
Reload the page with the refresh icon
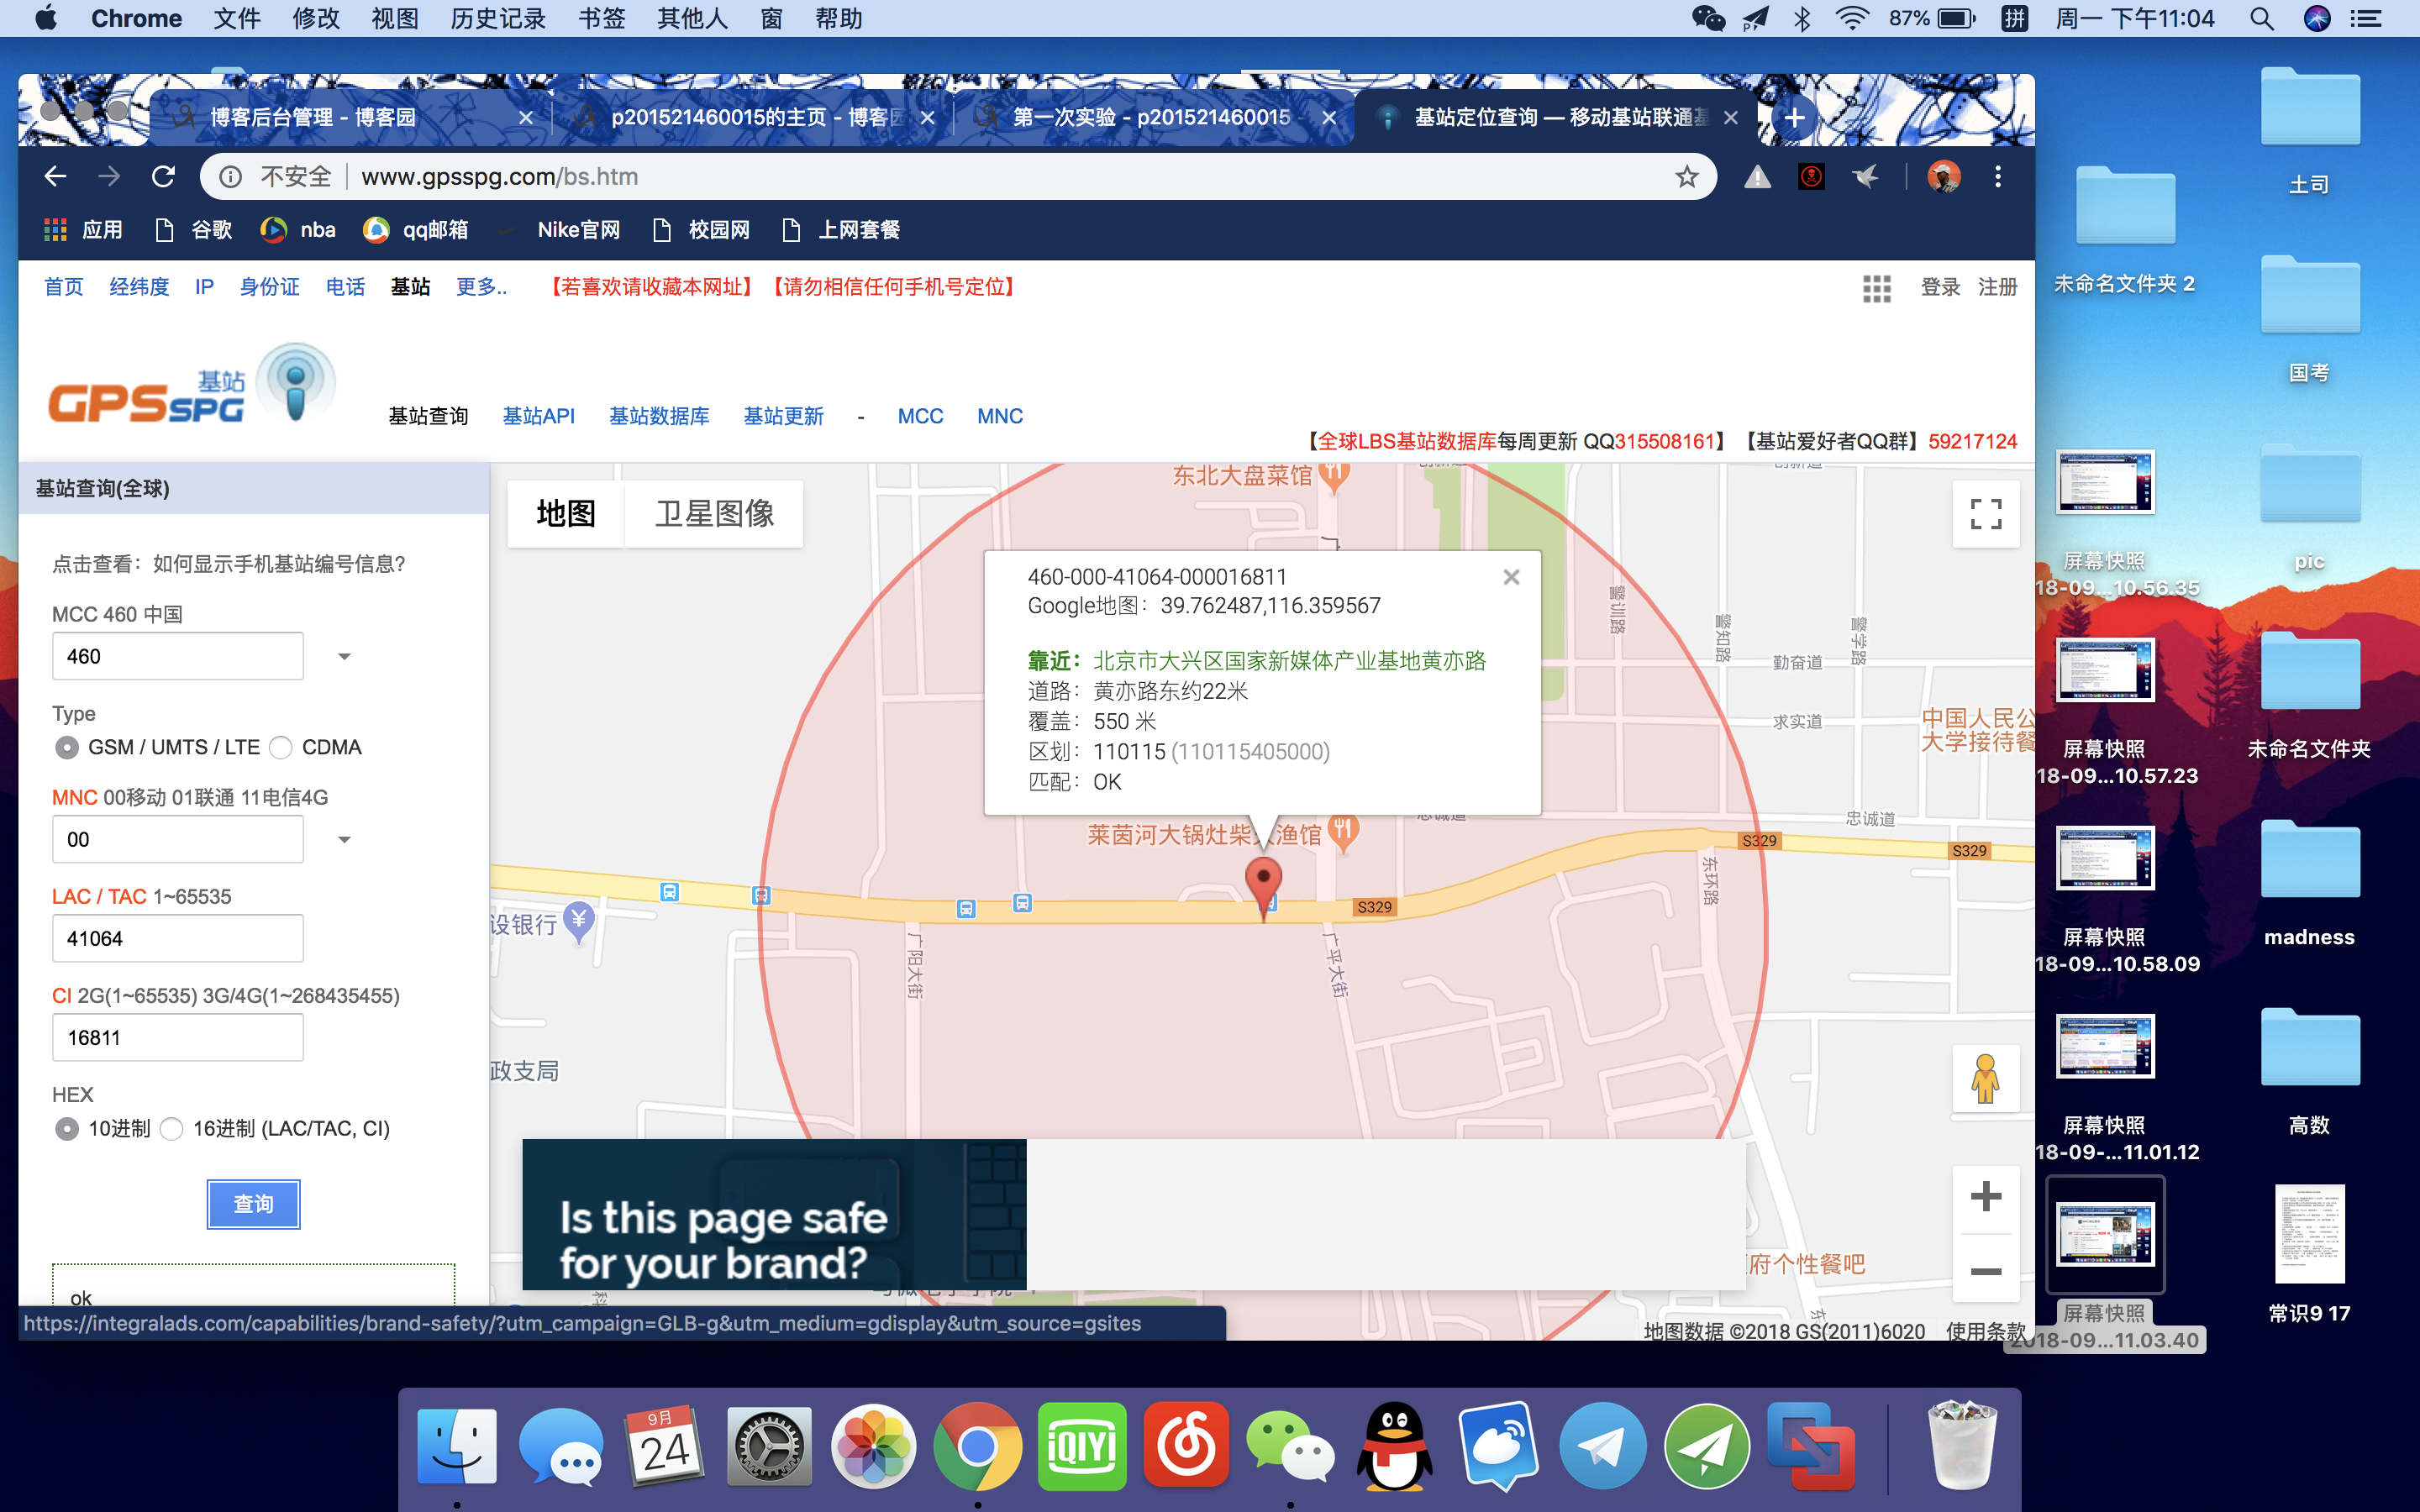coord(163,177)
